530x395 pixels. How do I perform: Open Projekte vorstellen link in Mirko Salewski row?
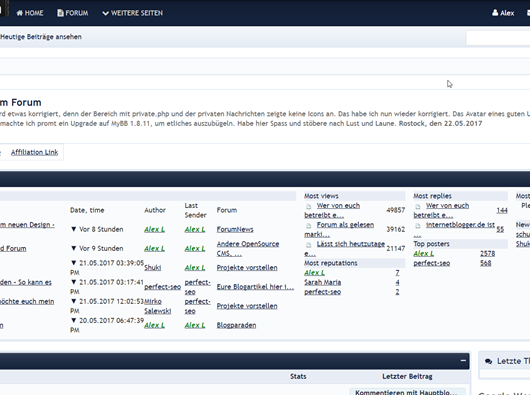247,306
